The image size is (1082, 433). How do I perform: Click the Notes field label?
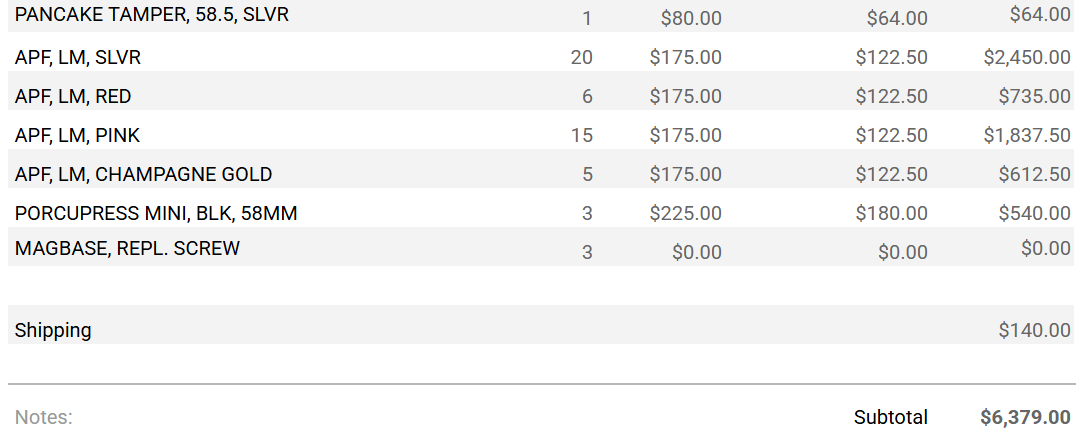click(x=44, y=417)
